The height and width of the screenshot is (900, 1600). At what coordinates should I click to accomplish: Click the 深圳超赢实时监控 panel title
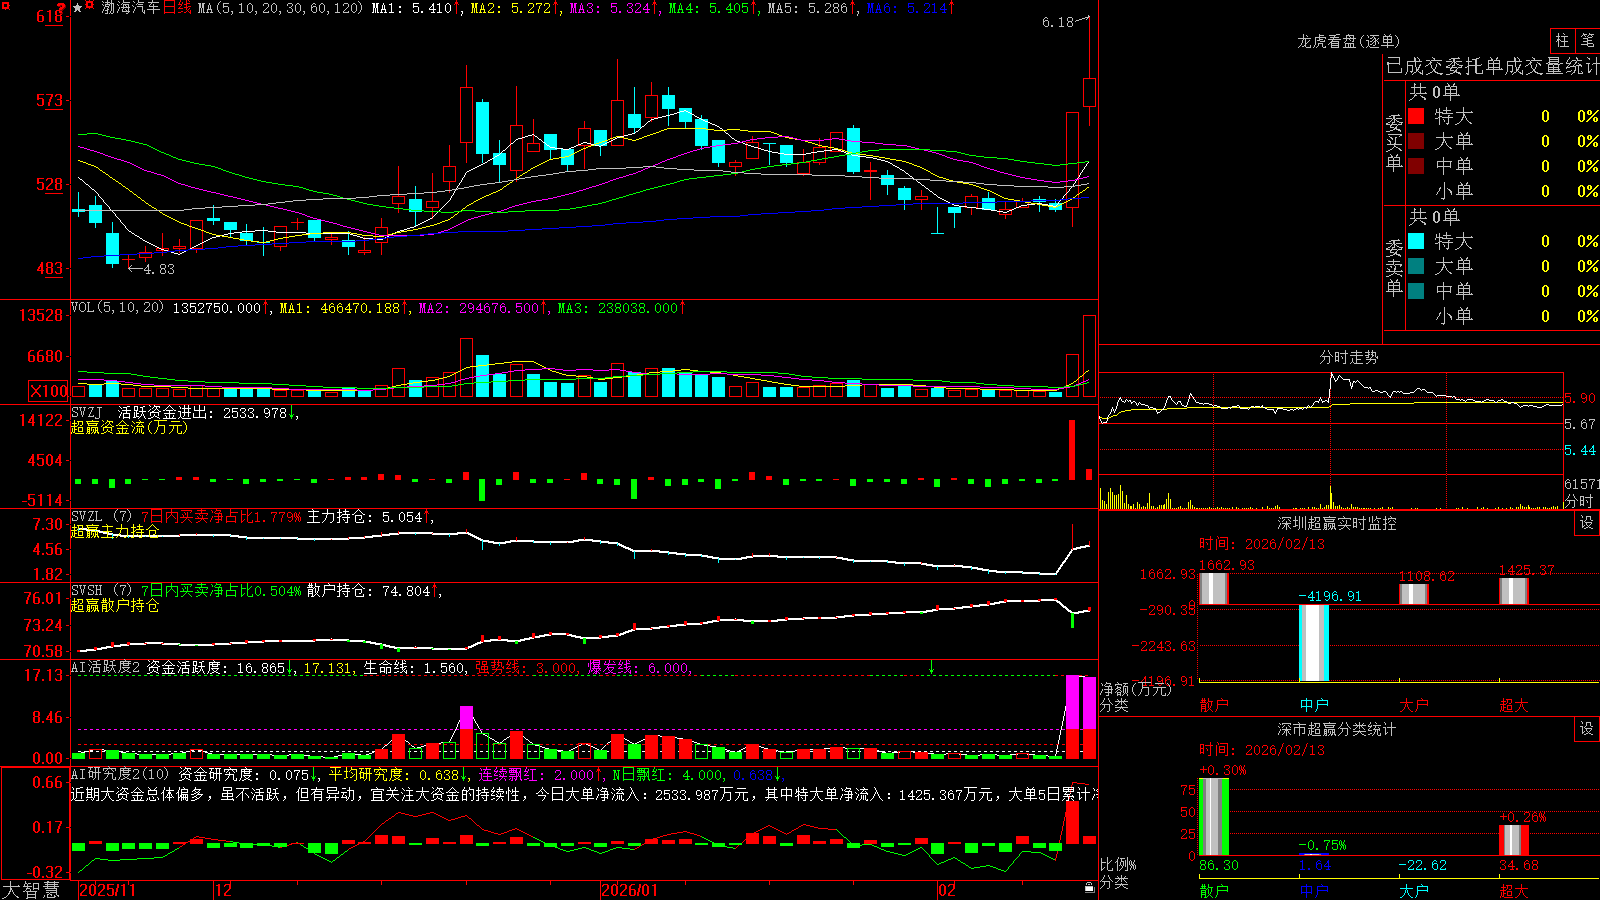(1337, 523)
